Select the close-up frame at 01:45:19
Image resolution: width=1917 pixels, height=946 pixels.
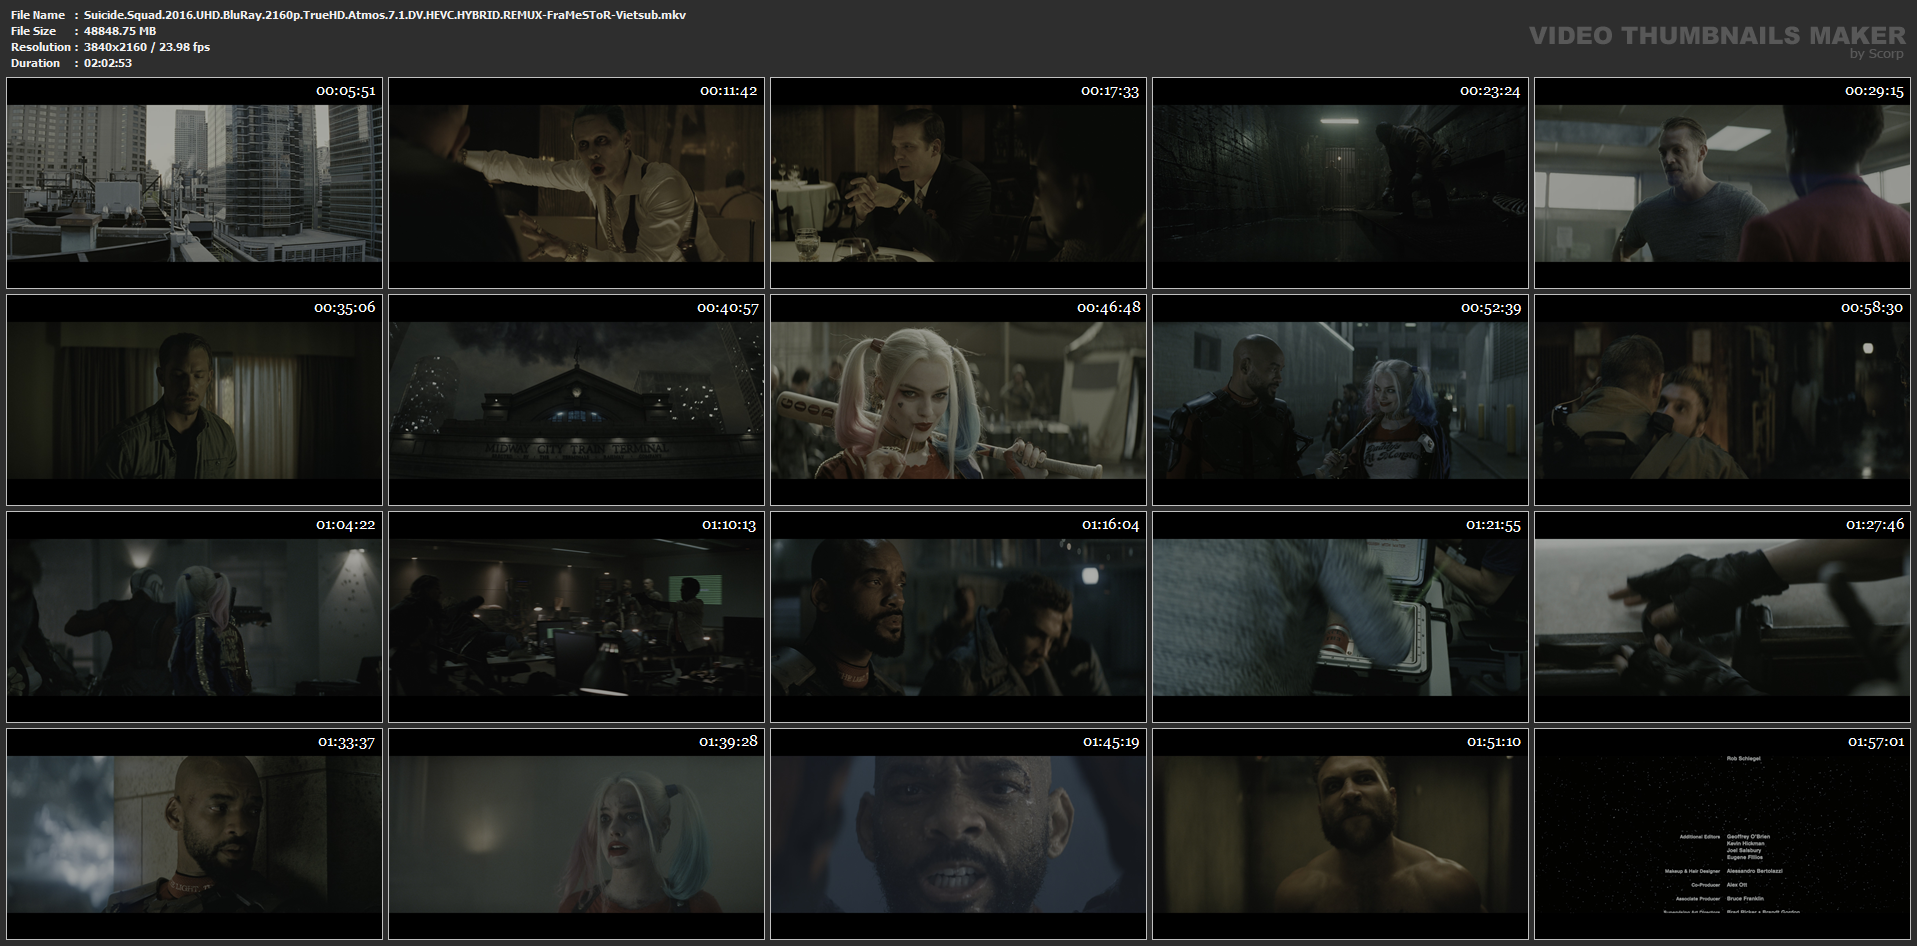click(x=958, y=834)
